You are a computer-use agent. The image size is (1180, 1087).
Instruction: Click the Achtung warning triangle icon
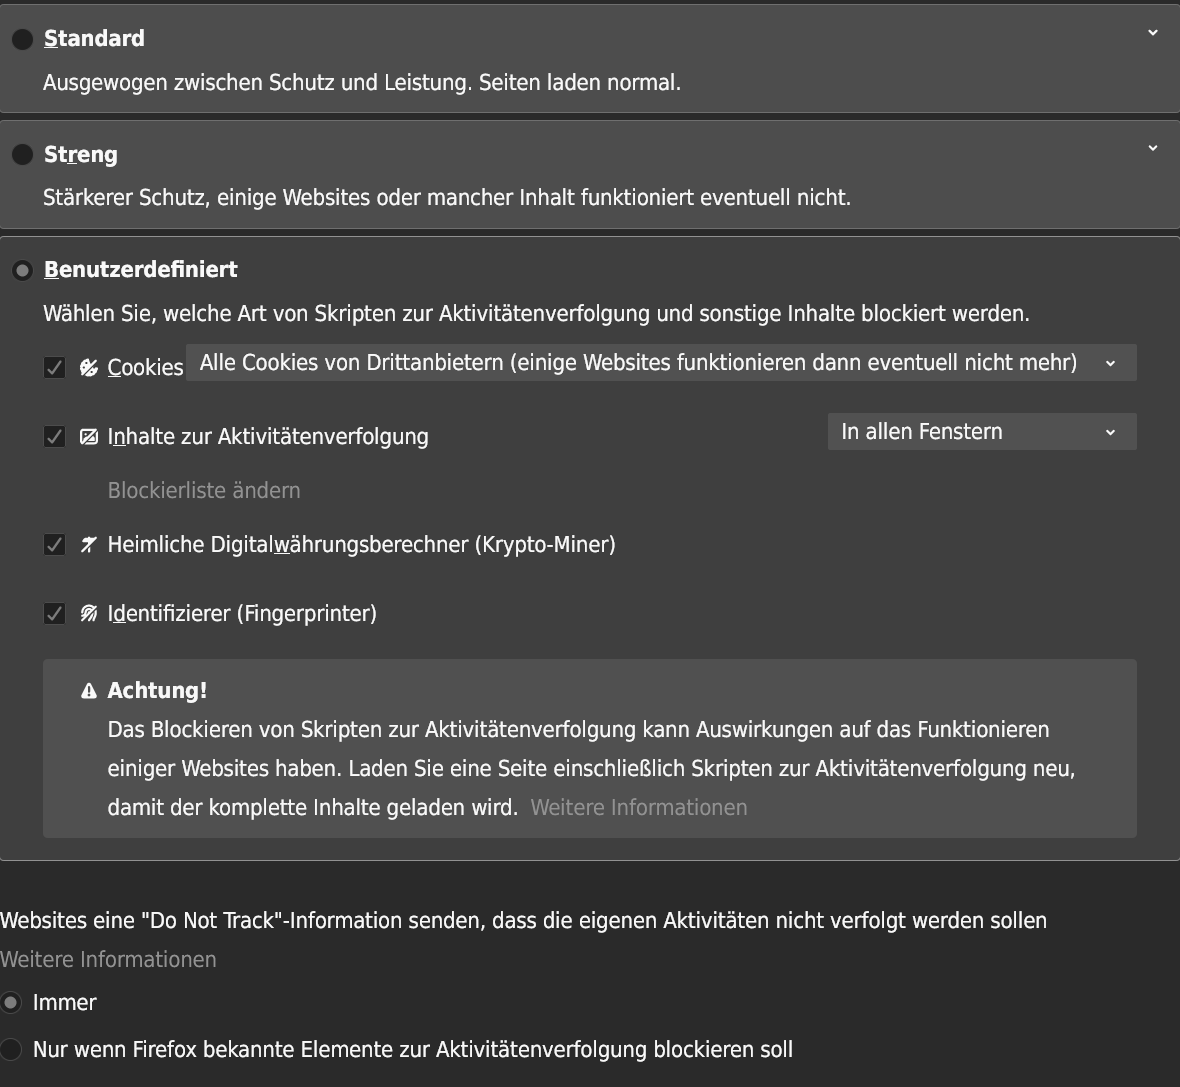pos(89,691)
